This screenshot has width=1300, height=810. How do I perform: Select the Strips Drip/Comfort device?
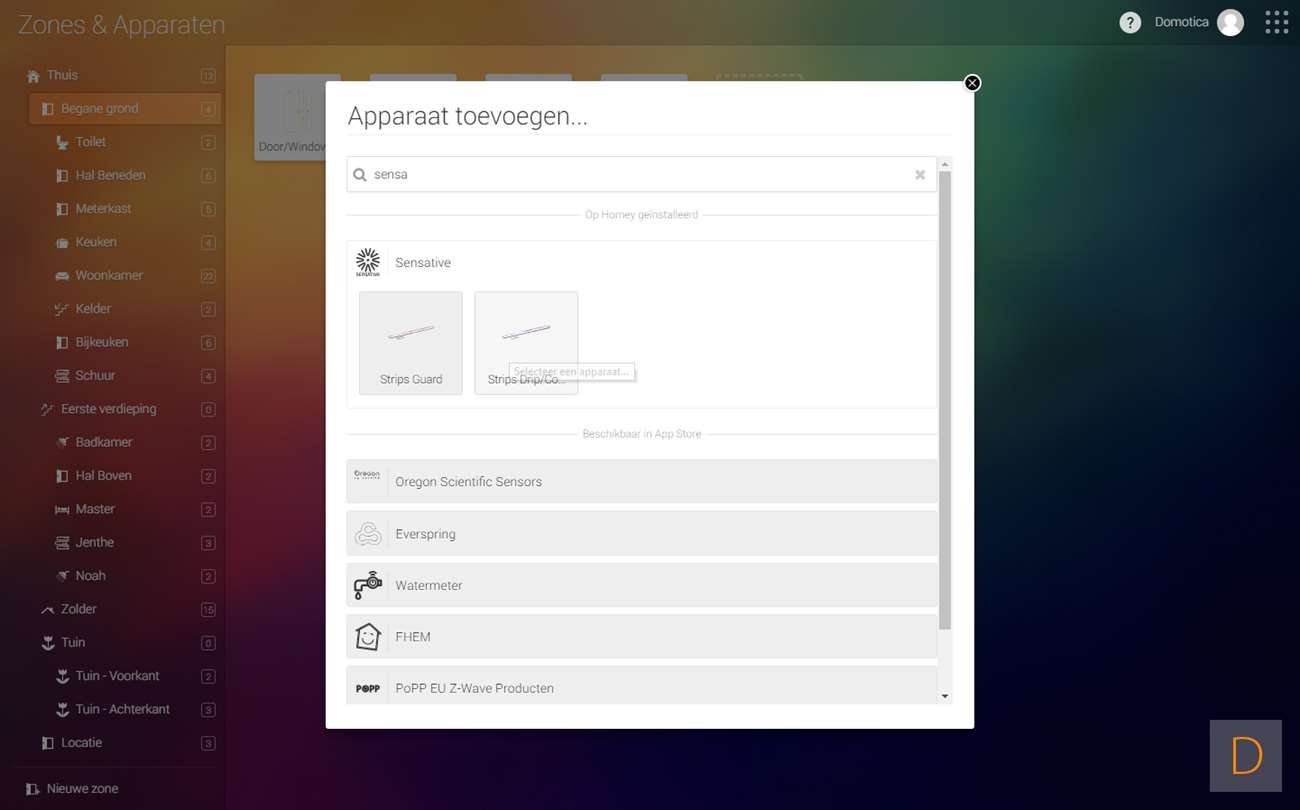click(x=526, y=343)
